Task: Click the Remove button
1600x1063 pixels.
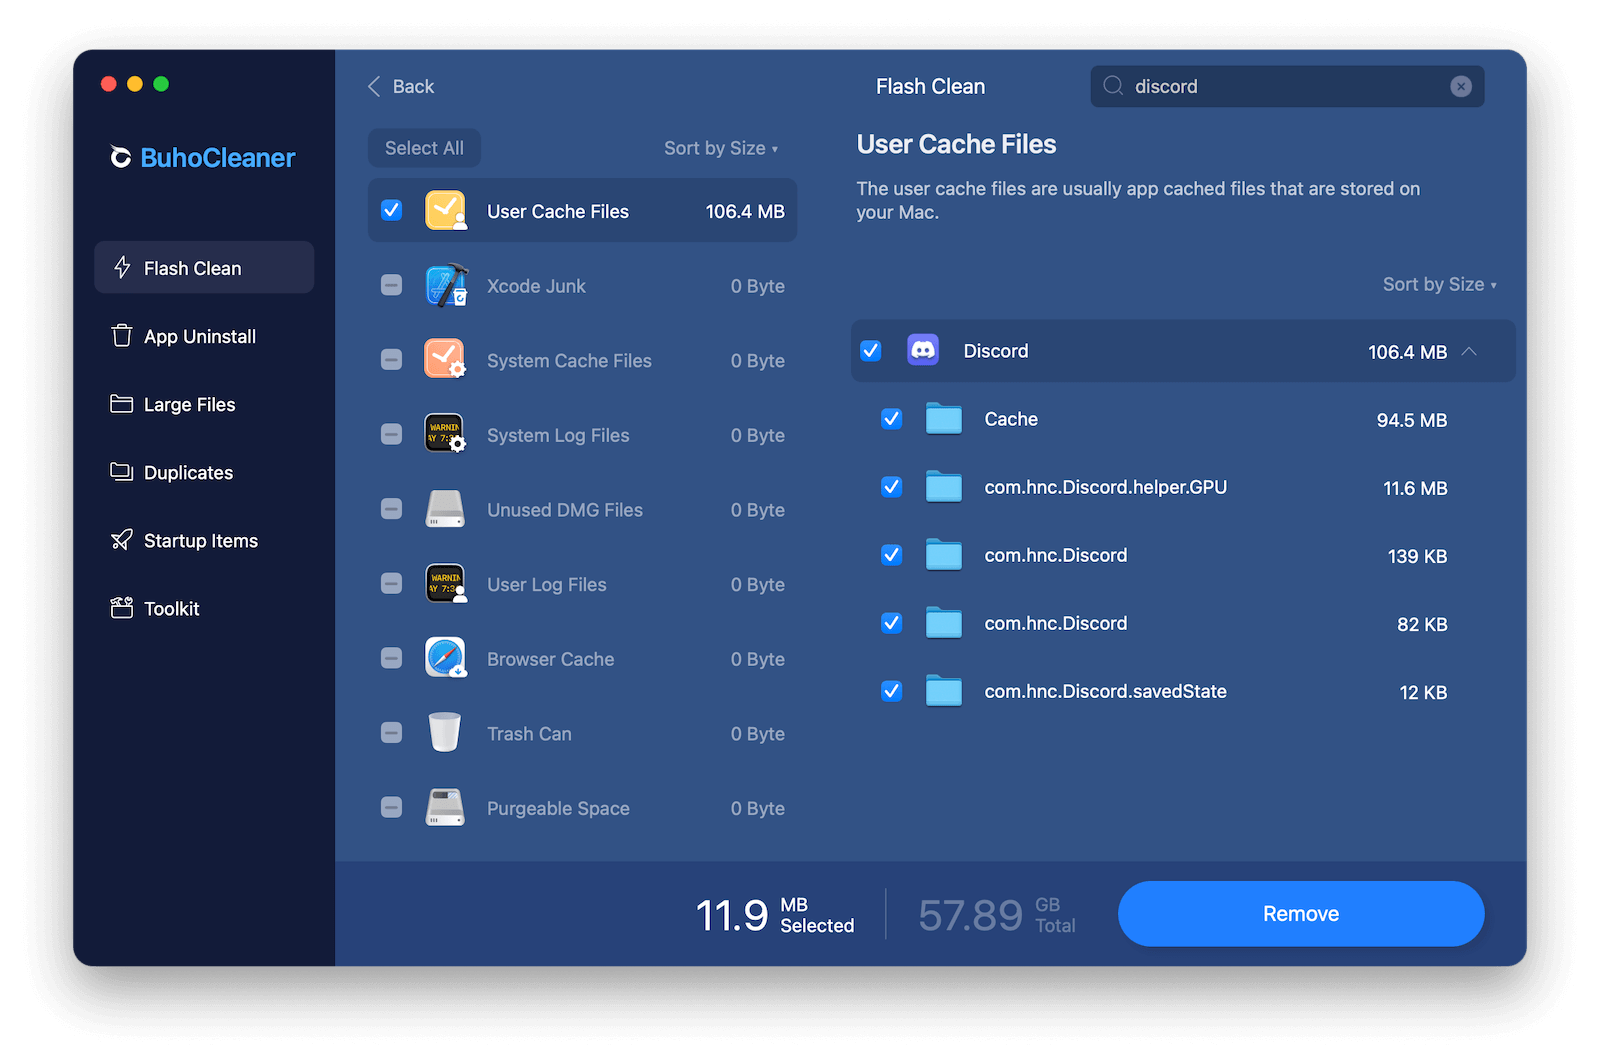Action: tap(1301, 913)
